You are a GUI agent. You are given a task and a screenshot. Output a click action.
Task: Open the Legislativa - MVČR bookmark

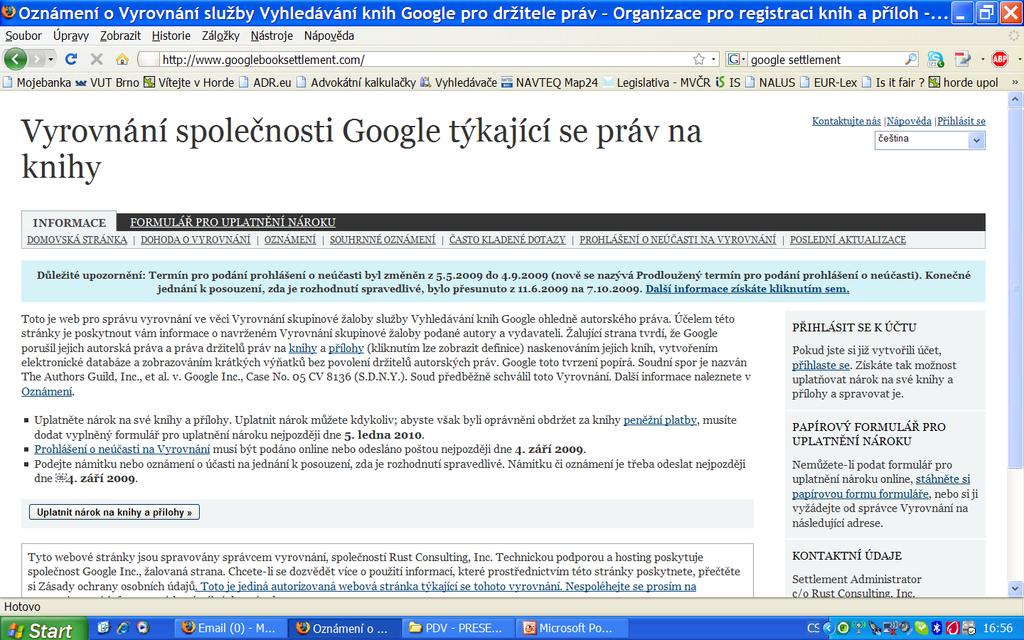(x=656, y=82)
